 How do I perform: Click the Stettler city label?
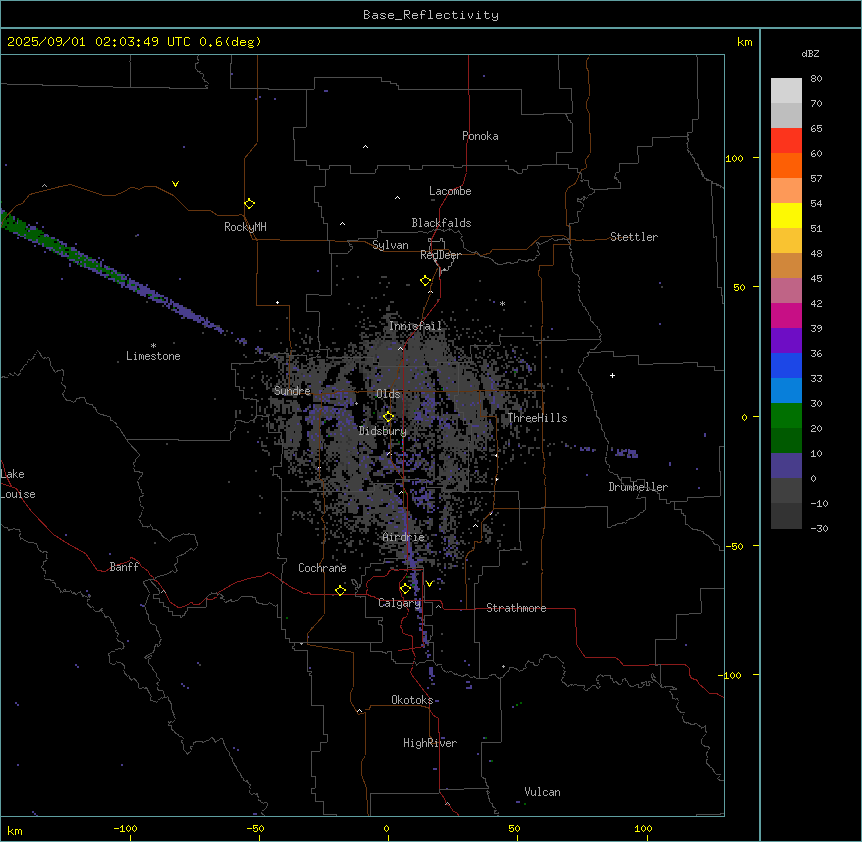pos(633,237)
